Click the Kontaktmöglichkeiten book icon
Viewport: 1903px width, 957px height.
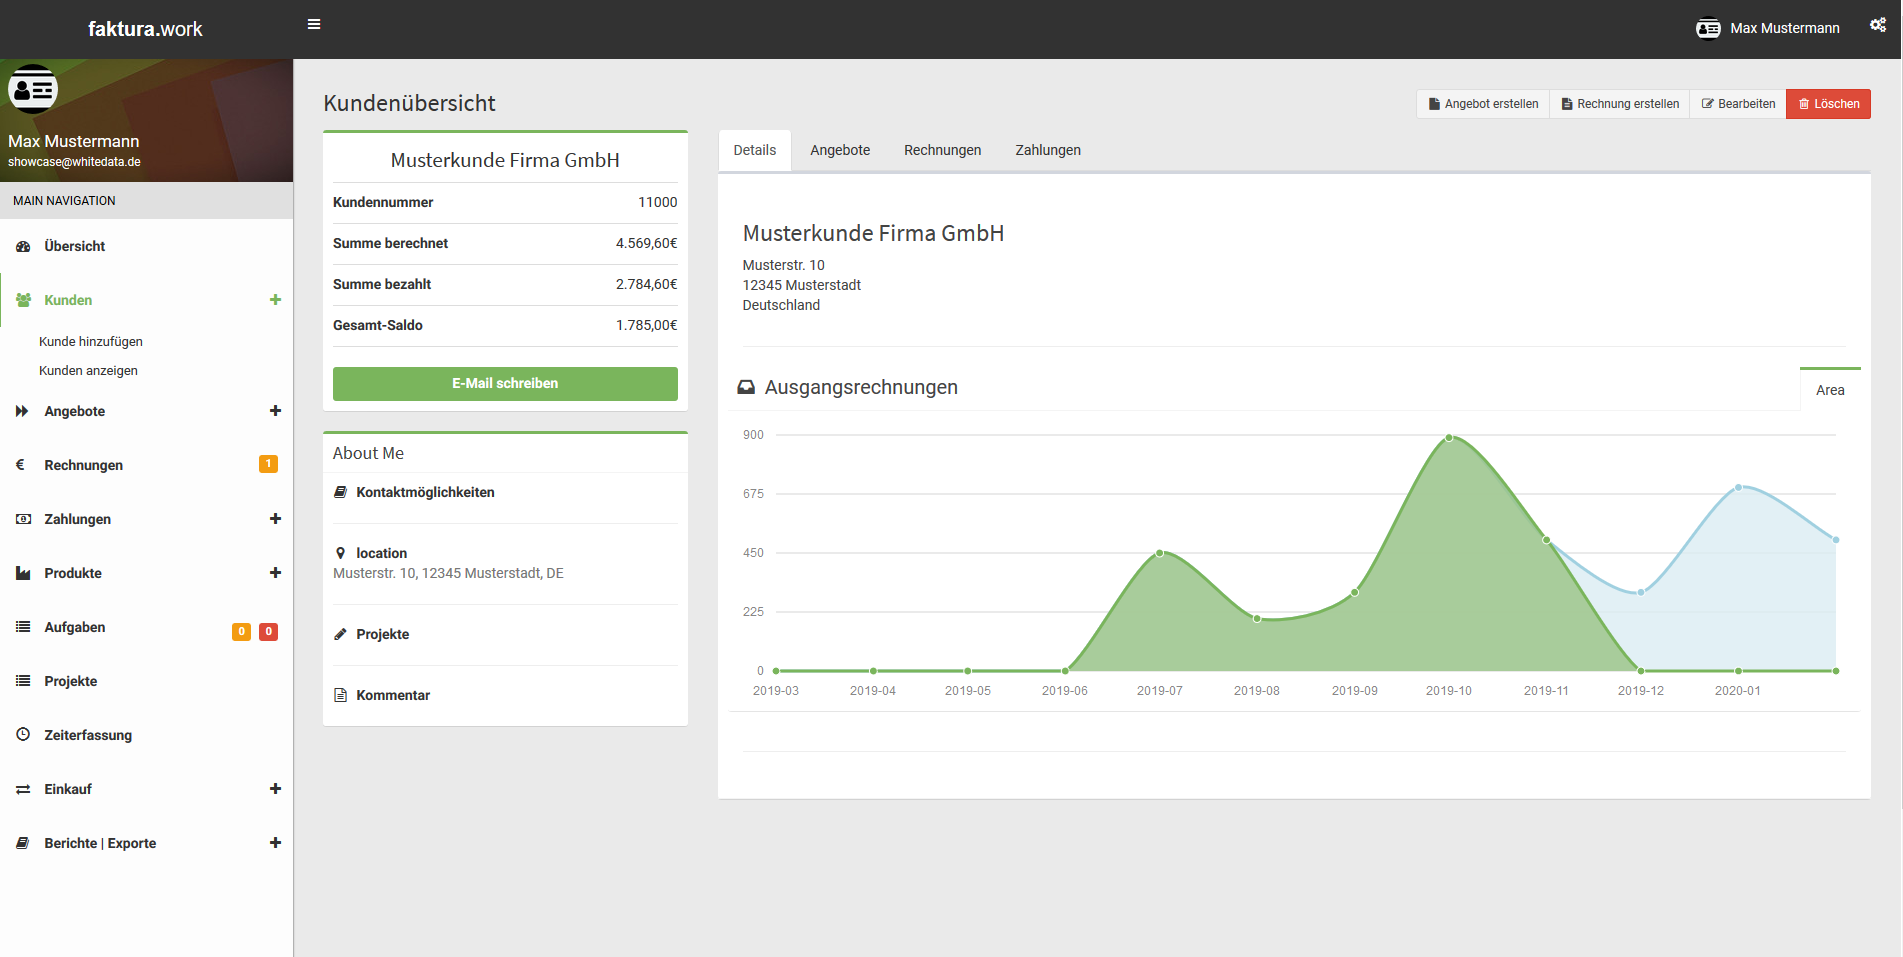340,492
